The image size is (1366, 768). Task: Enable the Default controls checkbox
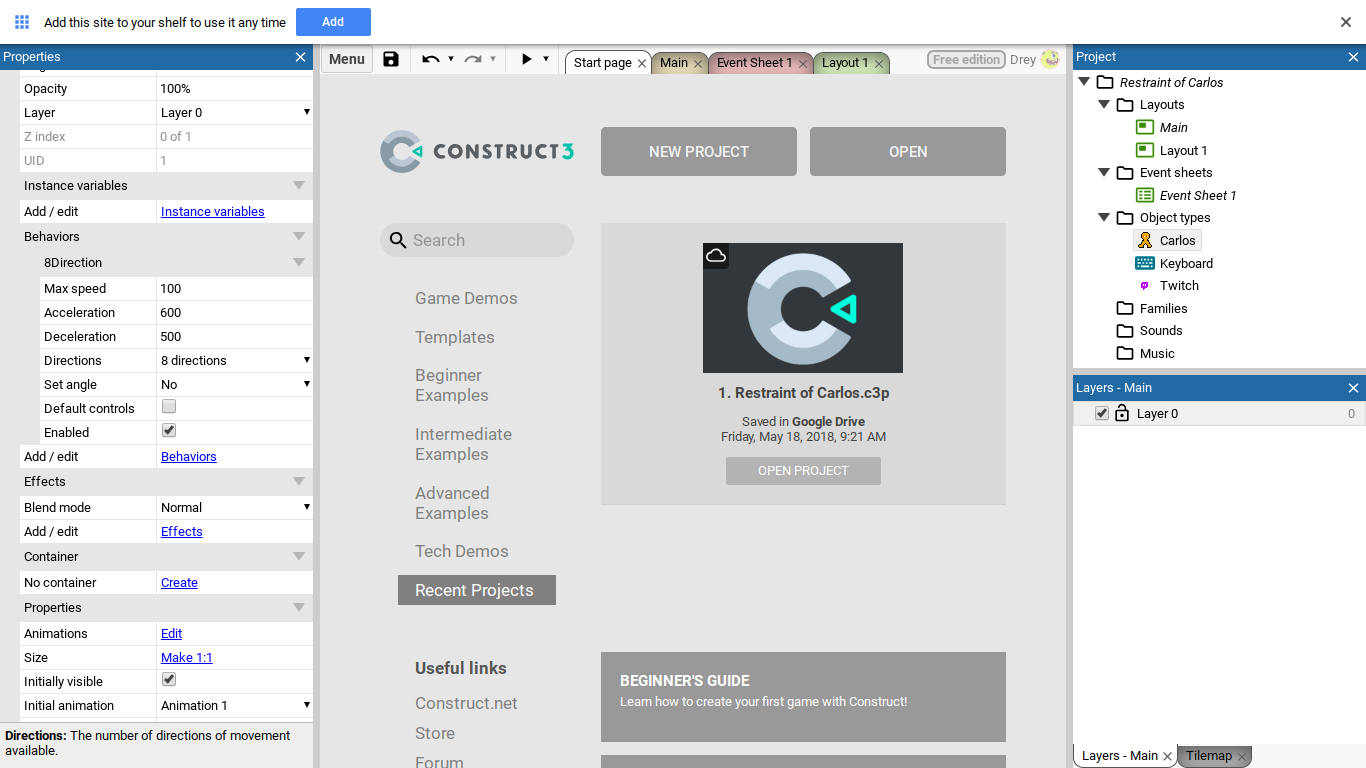(x=169, y=407)
